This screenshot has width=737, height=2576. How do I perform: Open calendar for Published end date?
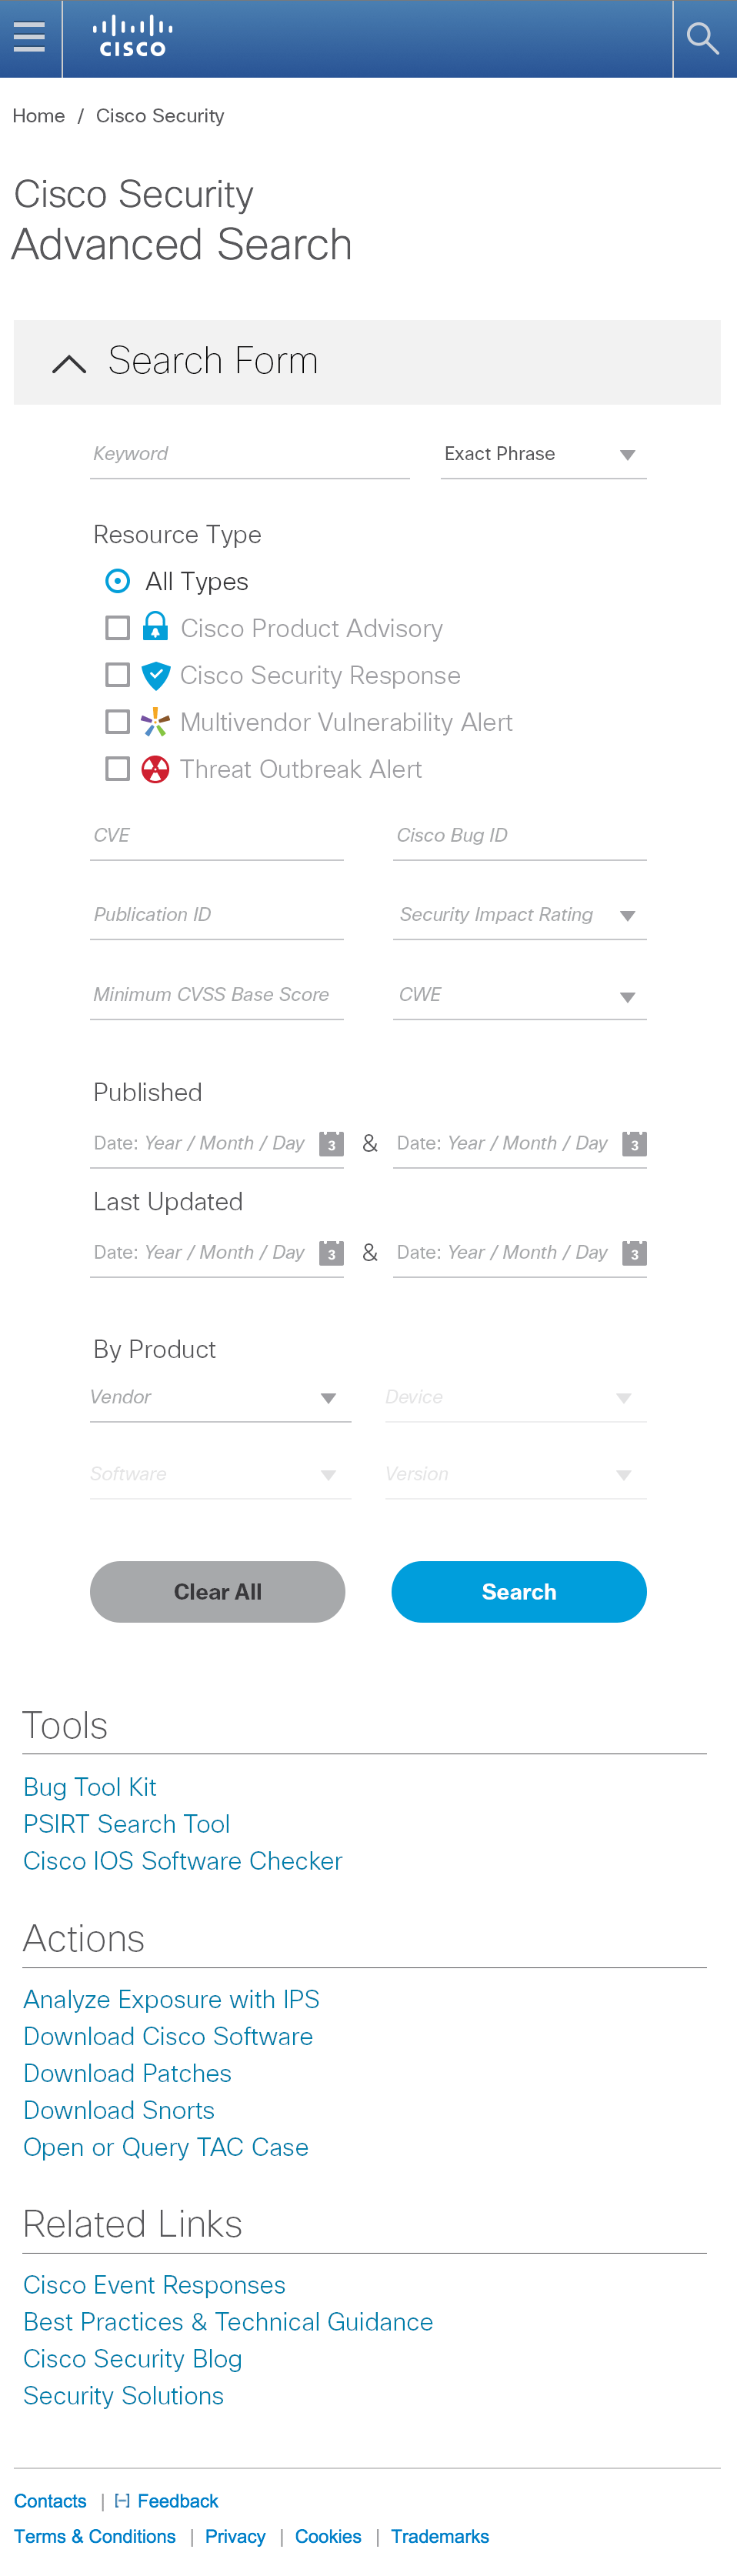(x=634, y=1144)
